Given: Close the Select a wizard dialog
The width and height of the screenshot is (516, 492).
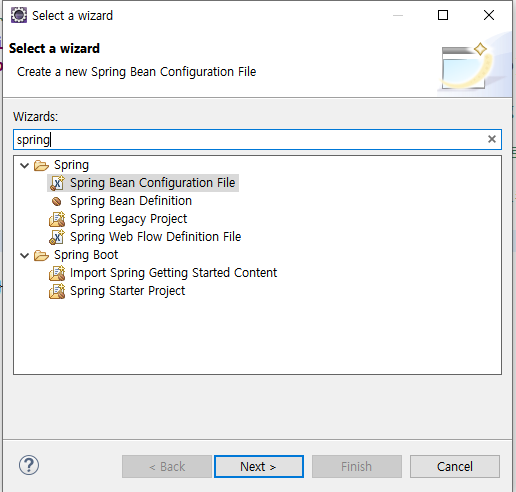Looking at the screenshot, I should [x=489, y=15].
